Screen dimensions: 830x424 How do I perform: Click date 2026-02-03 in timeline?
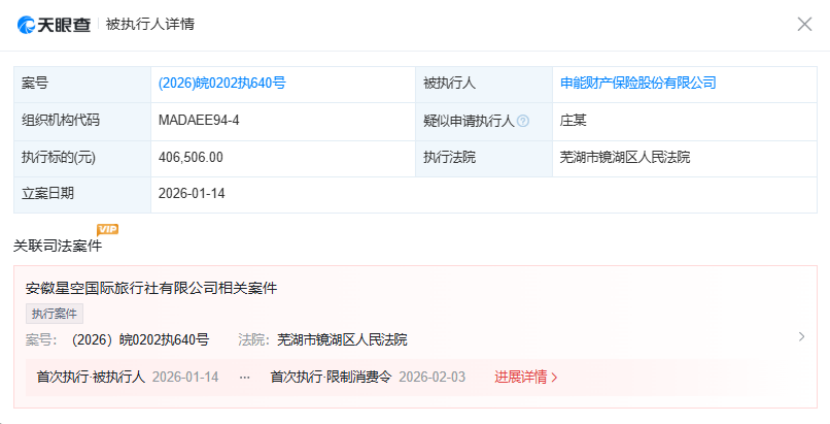432,377
